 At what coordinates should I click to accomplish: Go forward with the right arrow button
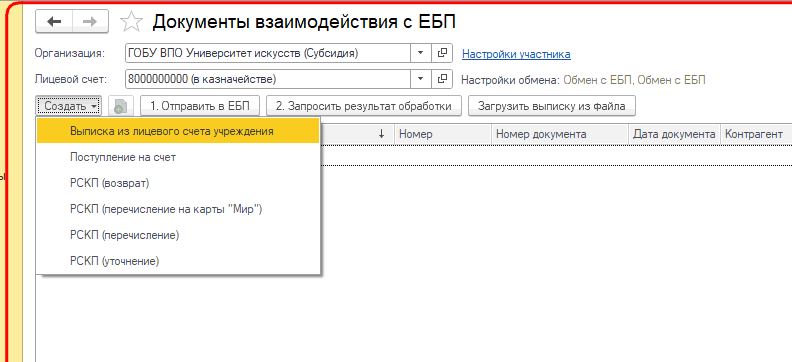click(x=90, y=22)
